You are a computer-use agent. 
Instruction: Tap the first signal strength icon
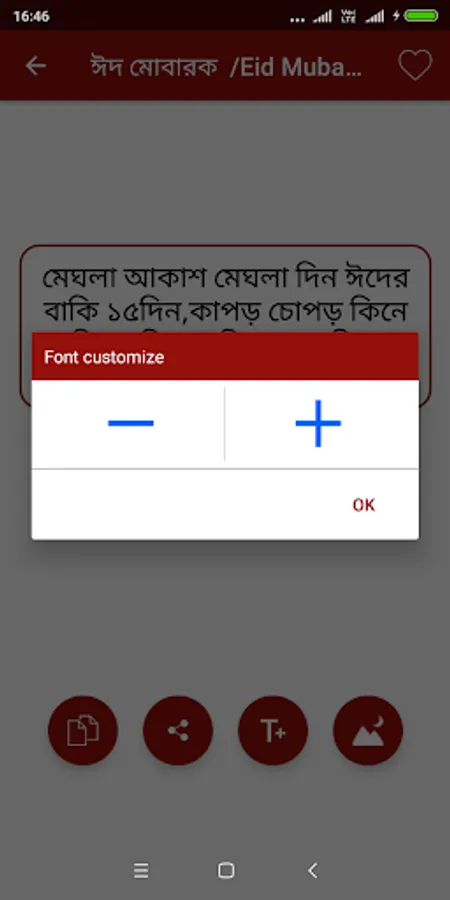click(x=322, y=17)
